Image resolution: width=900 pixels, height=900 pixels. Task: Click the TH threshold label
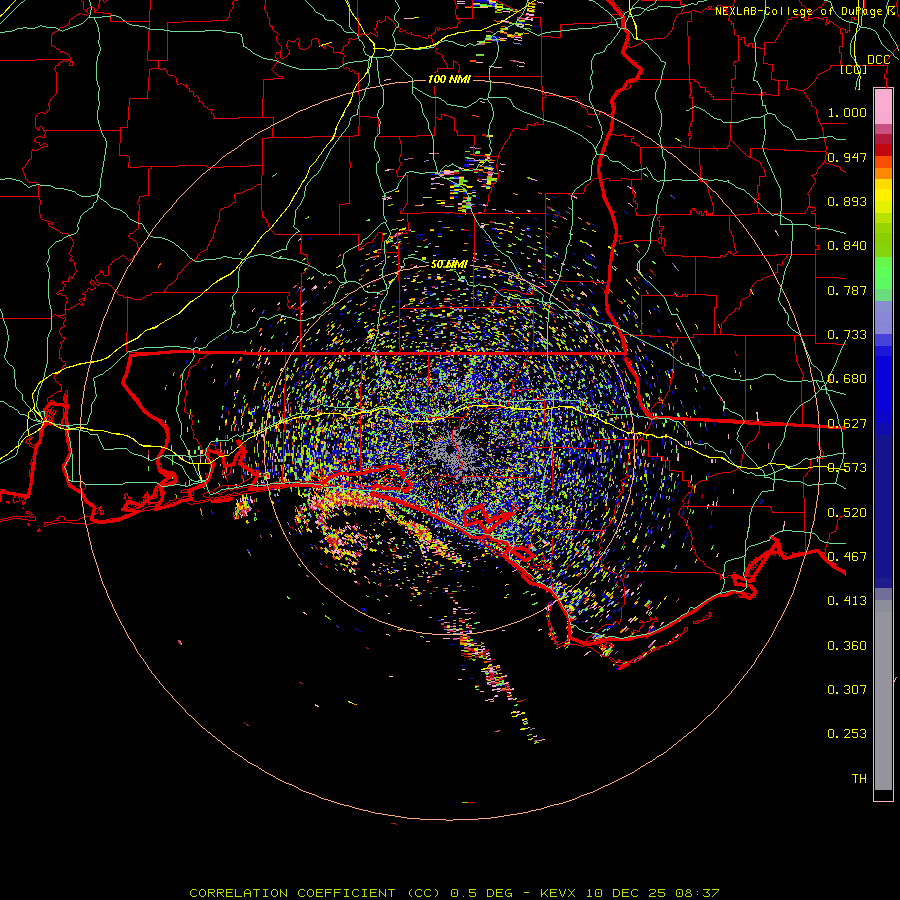(859, 779)
